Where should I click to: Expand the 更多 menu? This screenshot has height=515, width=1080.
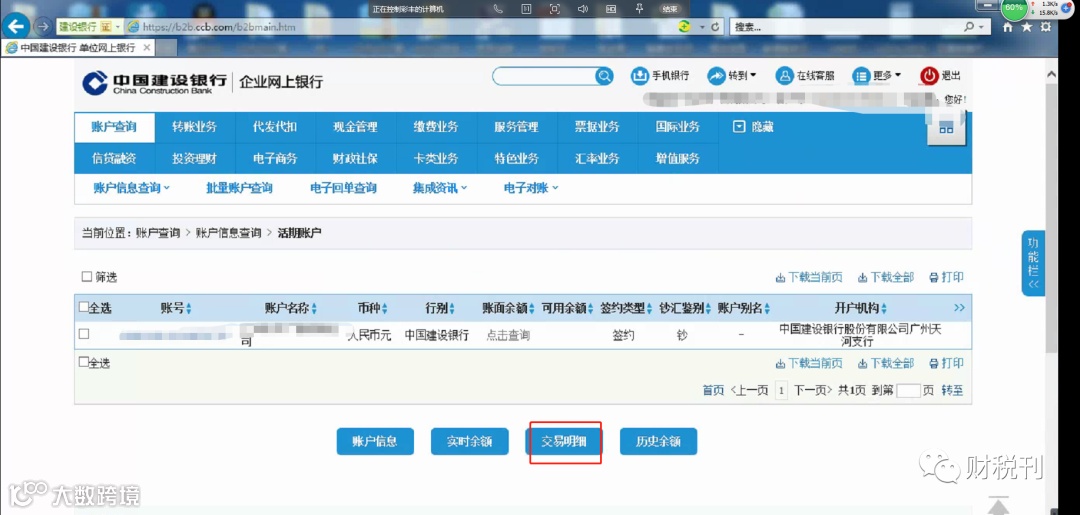877,76
